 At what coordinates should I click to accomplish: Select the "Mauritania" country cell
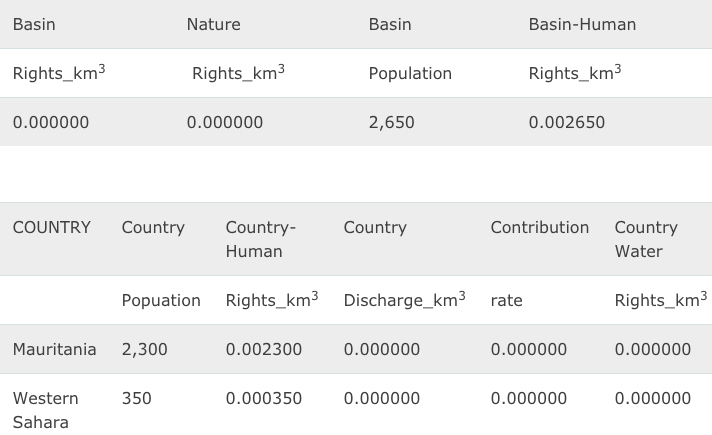coord(54,349)
